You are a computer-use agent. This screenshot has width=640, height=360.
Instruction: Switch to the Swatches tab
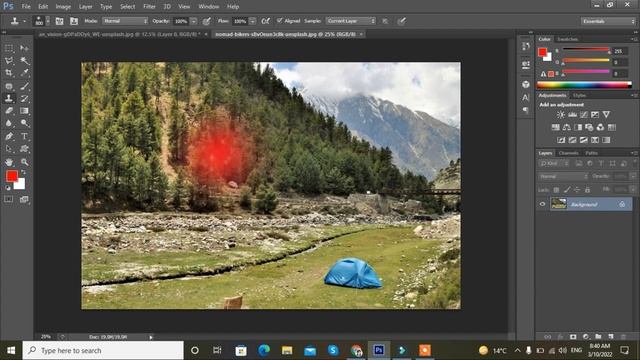point(567,39)
